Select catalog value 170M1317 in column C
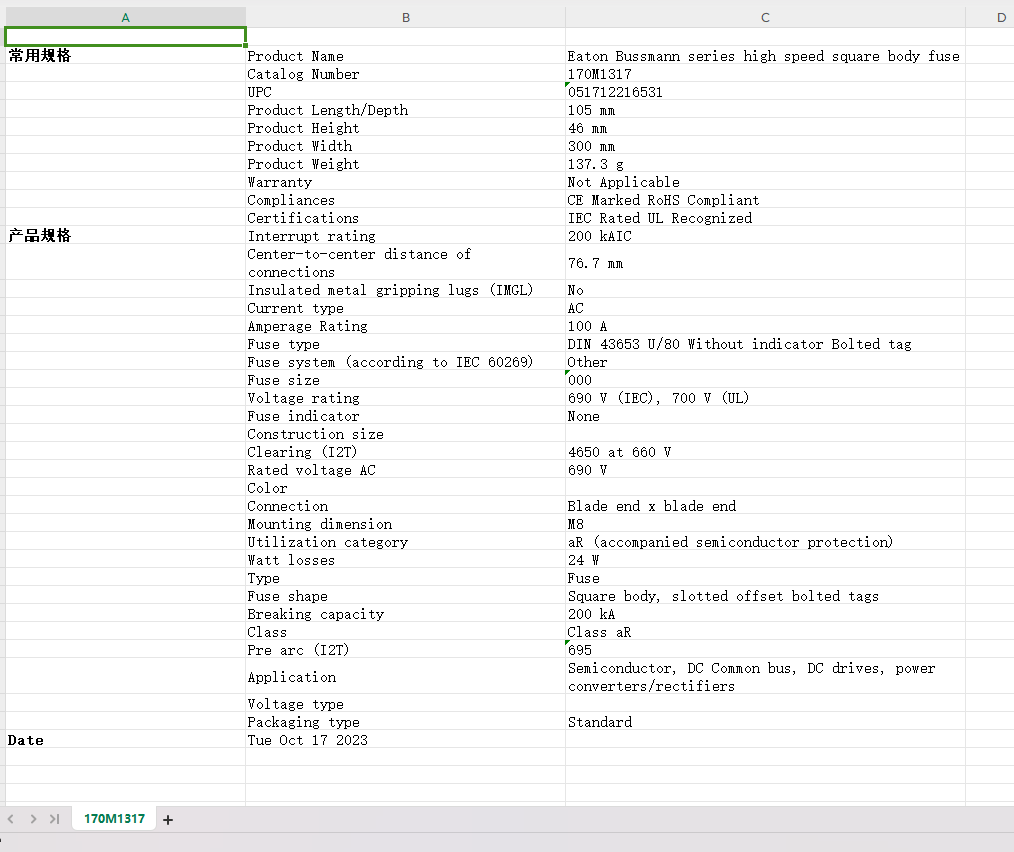This screenshot has width=1014, height=852. click(765, 73)
